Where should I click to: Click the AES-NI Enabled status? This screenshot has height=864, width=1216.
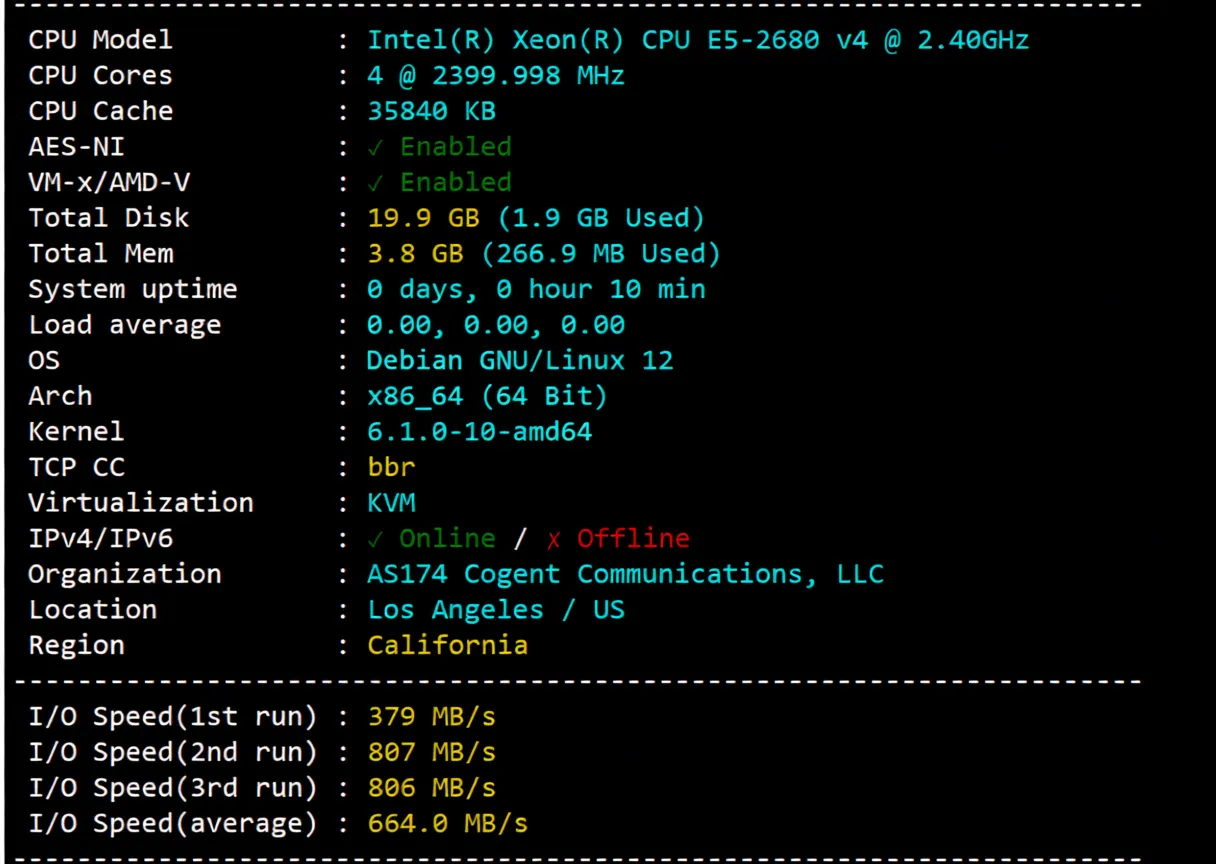[439, 147]
